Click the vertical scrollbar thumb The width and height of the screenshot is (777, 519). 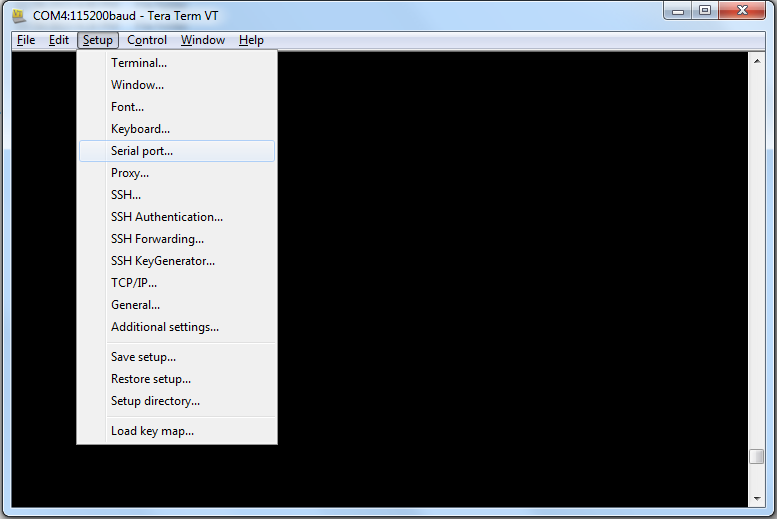pyautogui.click(x=757, y=457)
